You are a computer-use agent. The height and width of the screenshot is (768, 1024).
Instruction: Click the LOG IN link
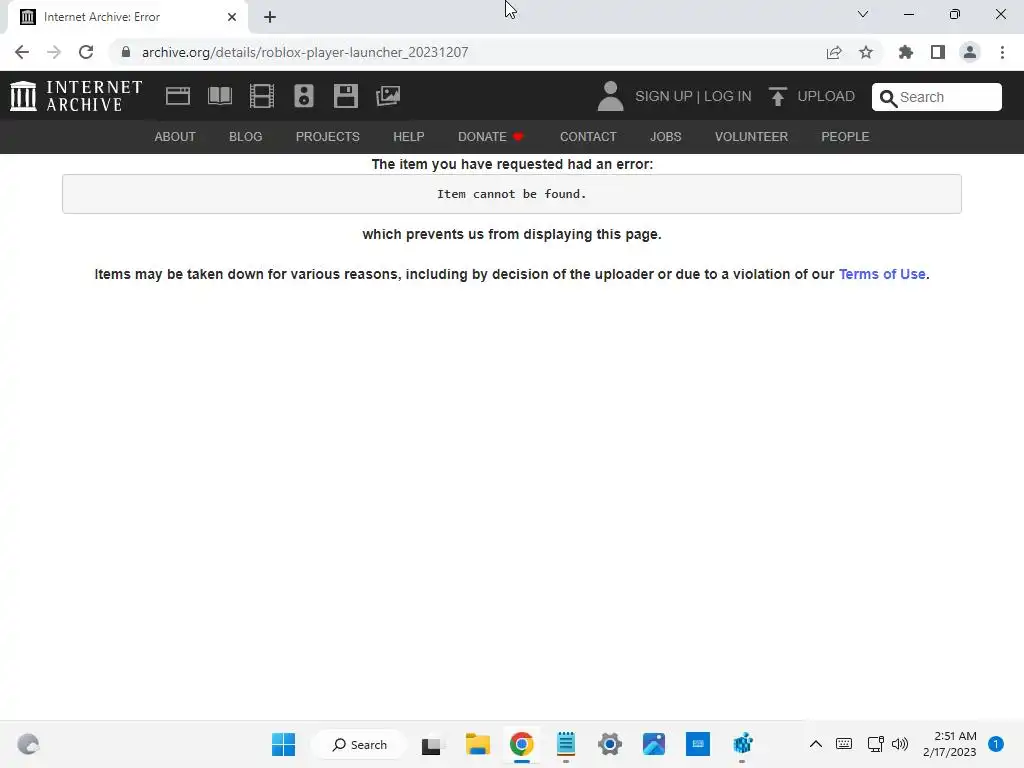(x=728, y=96)
